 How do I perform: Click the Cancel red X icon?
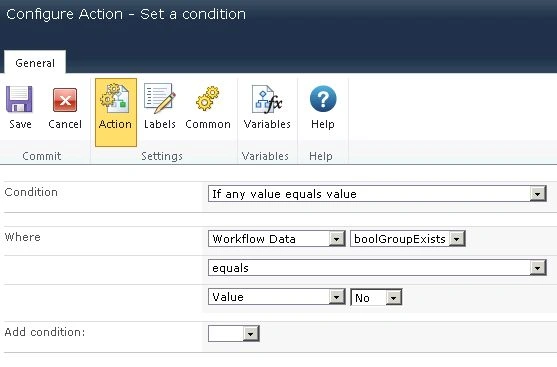65,100
